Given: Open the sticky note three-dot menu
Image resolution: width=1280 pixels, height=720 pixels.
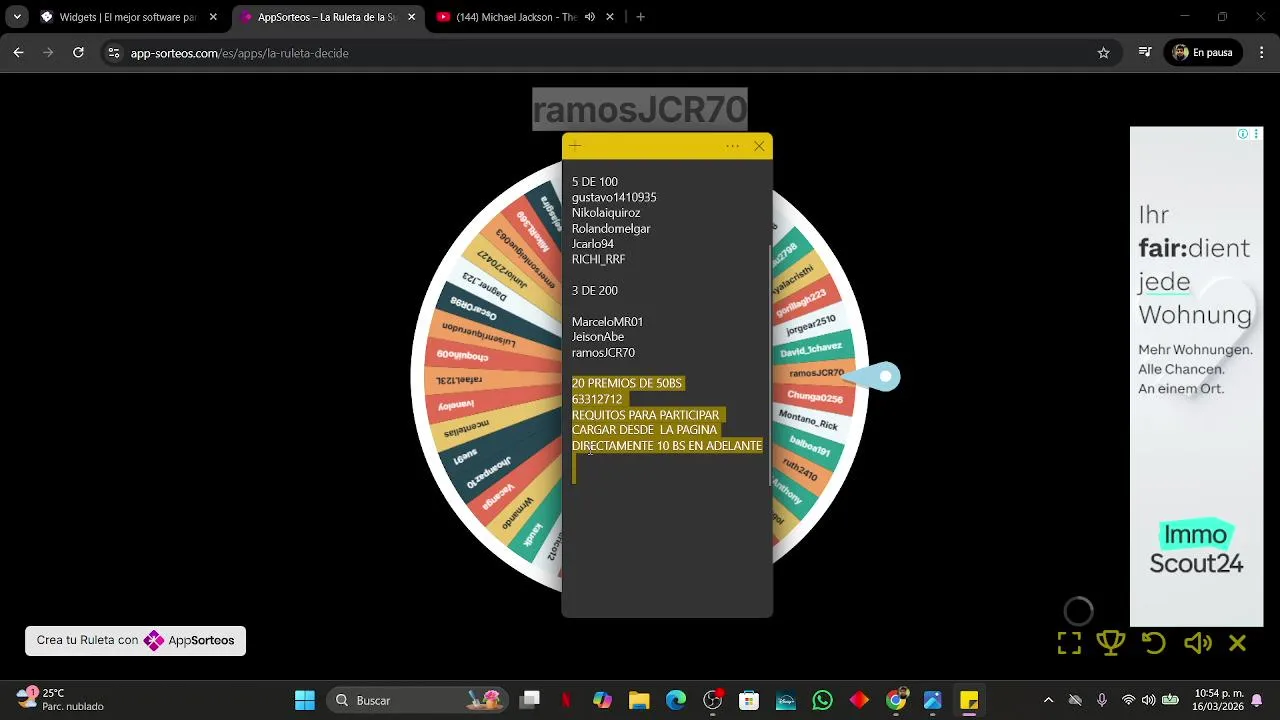Looking at the screenshot, I should click(x=733, y=146).
